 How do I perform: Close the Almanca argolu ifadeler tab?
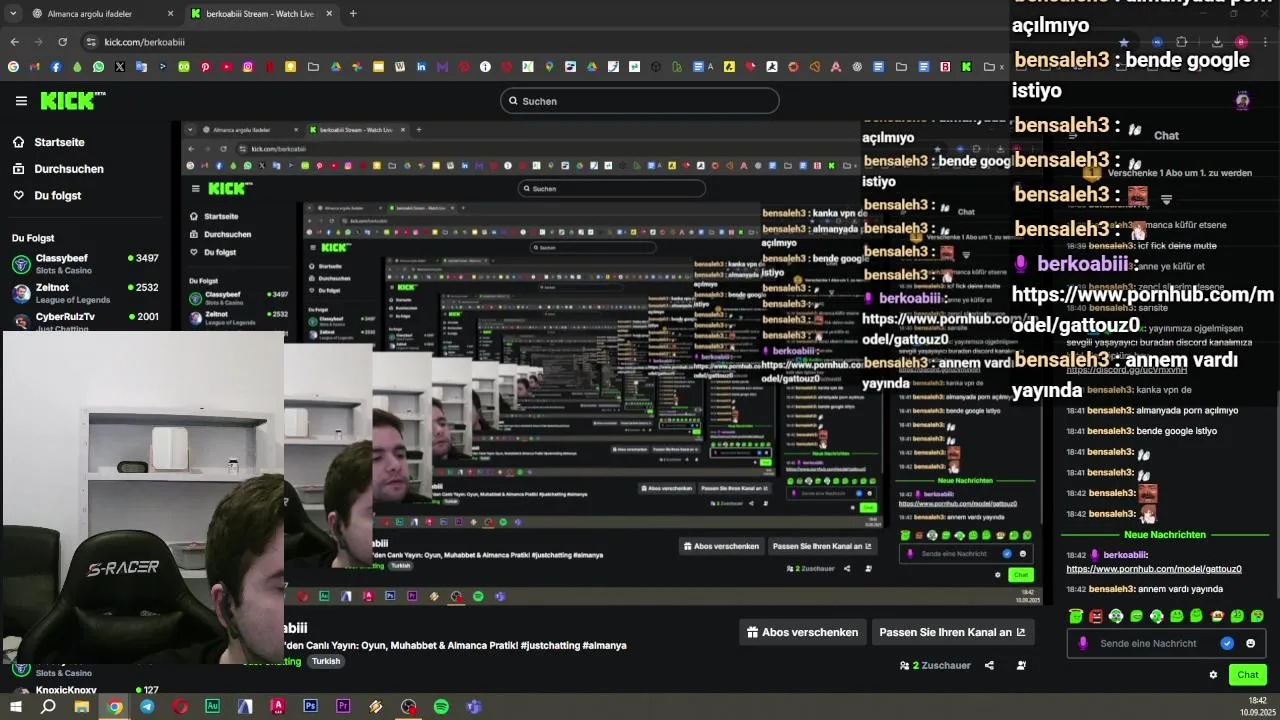click(x=170, y=14)
